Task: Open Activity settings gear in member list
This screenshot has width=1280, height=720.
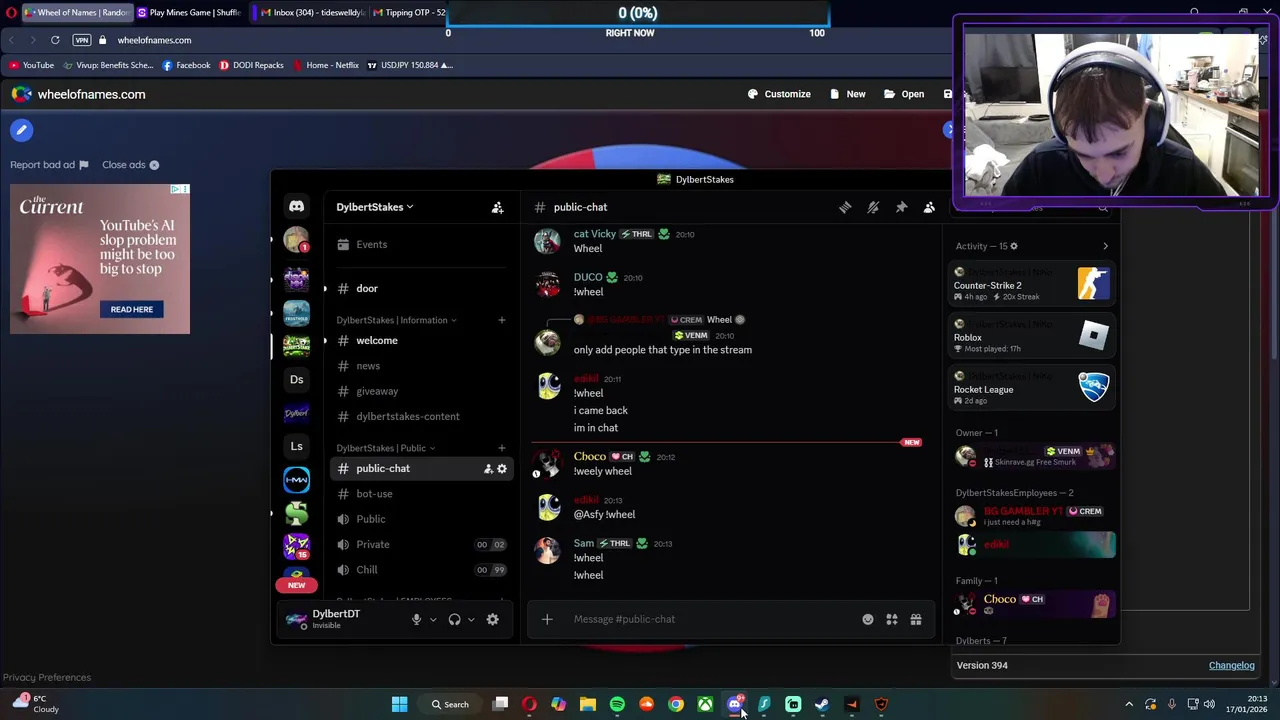Action: 1014,246
